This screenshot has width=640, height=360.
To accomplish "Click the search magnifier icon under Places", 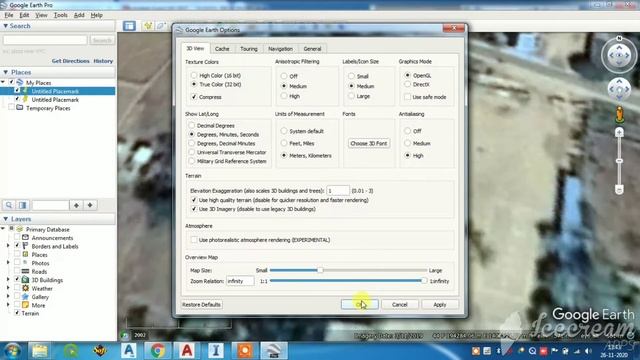I will 9,205.
